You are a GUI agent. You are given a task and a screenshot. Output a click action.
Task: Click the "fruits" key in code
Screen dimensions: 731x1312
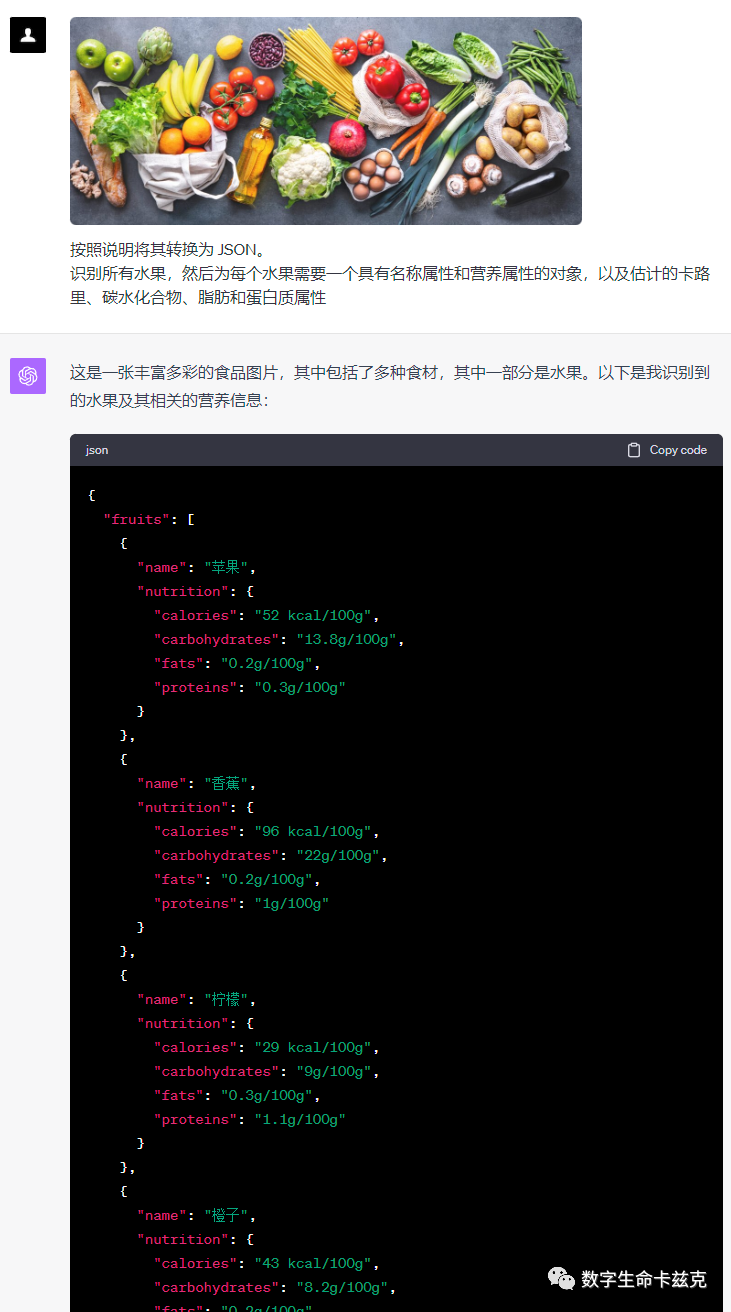(x=138, y=519)
